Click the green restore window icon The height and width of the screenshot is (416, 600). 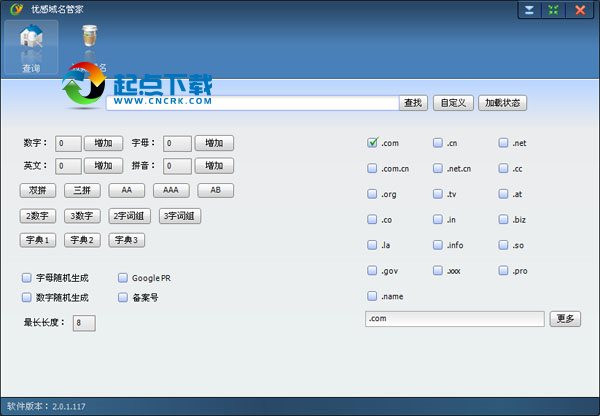(553, 10)
